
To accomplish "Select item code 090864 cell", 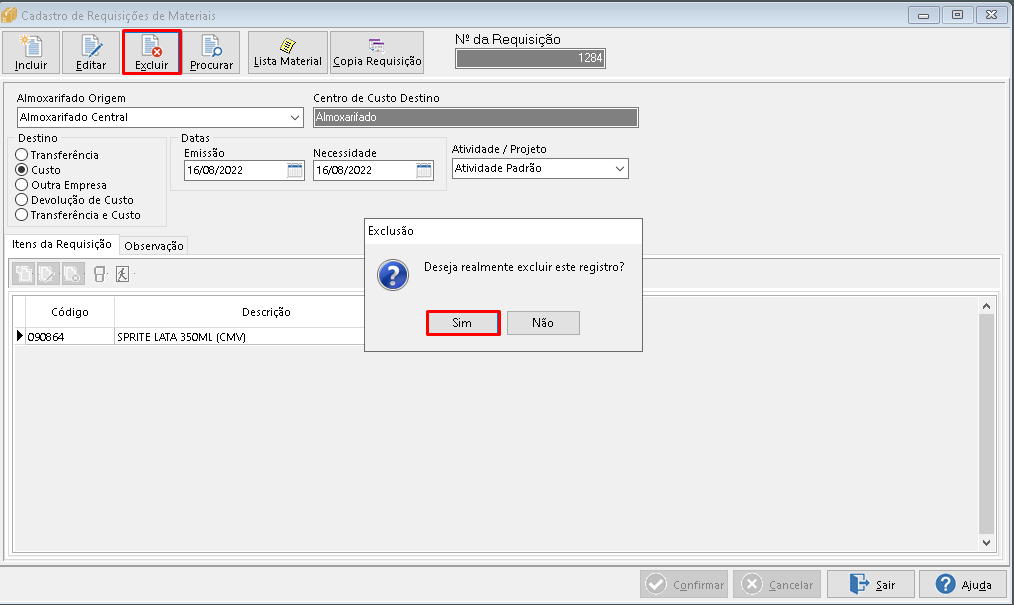I will click(70, 337).
